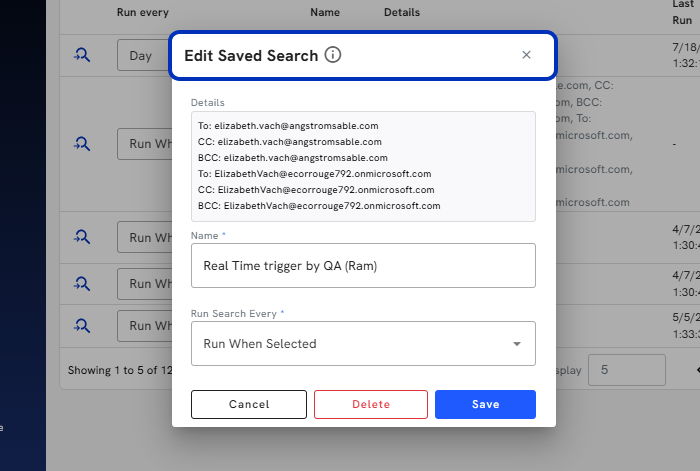Click the Details column header in table
The image size is (700, 471).
[402, 13]
